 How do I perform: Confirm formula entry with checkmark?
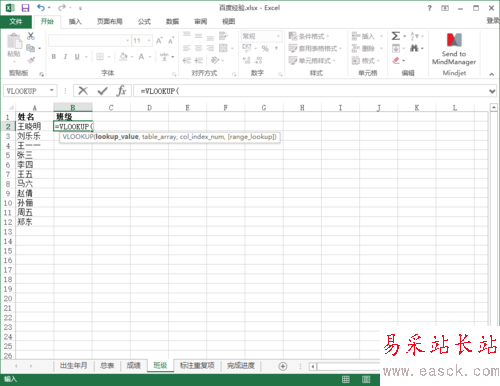[102, 91]
